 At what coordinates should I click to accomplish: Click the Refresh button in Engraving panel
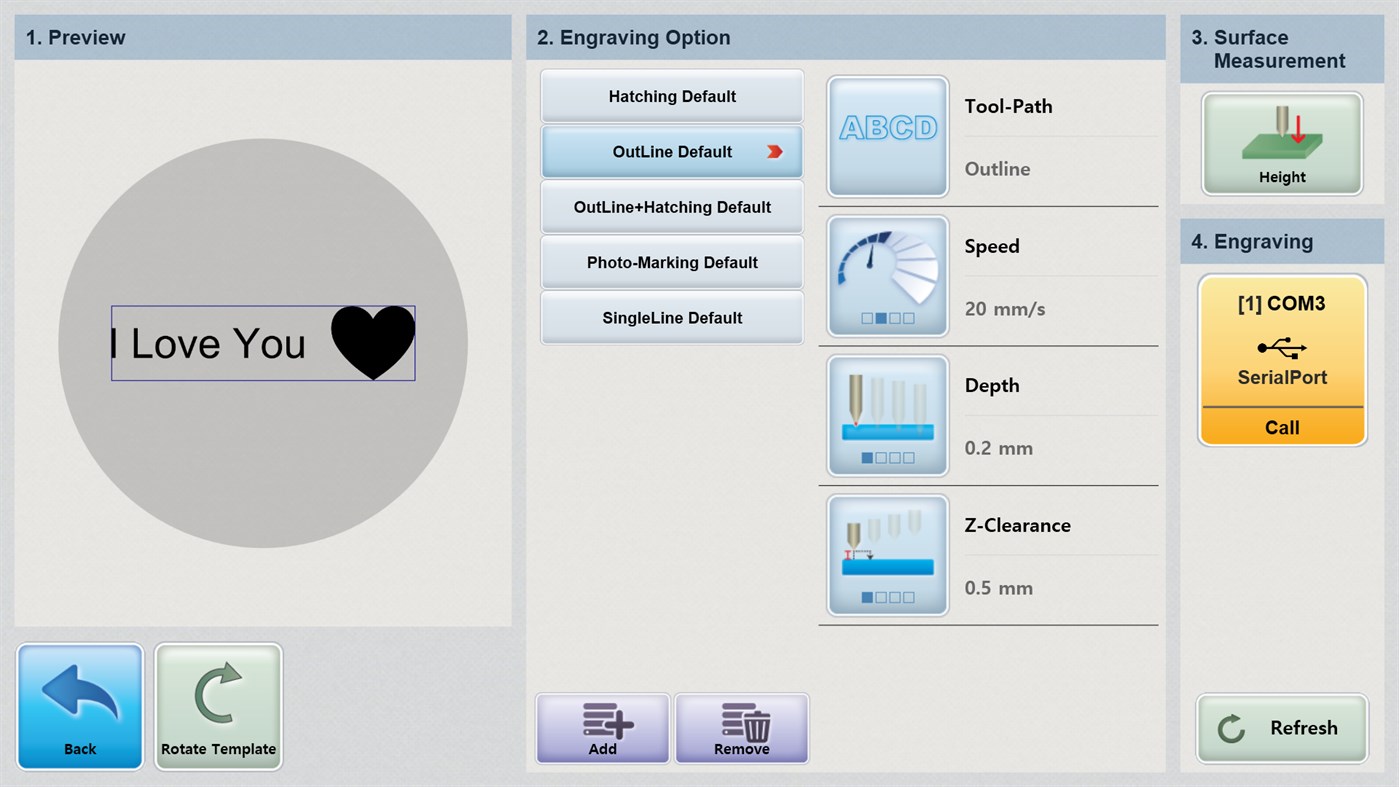[1281, 728]
